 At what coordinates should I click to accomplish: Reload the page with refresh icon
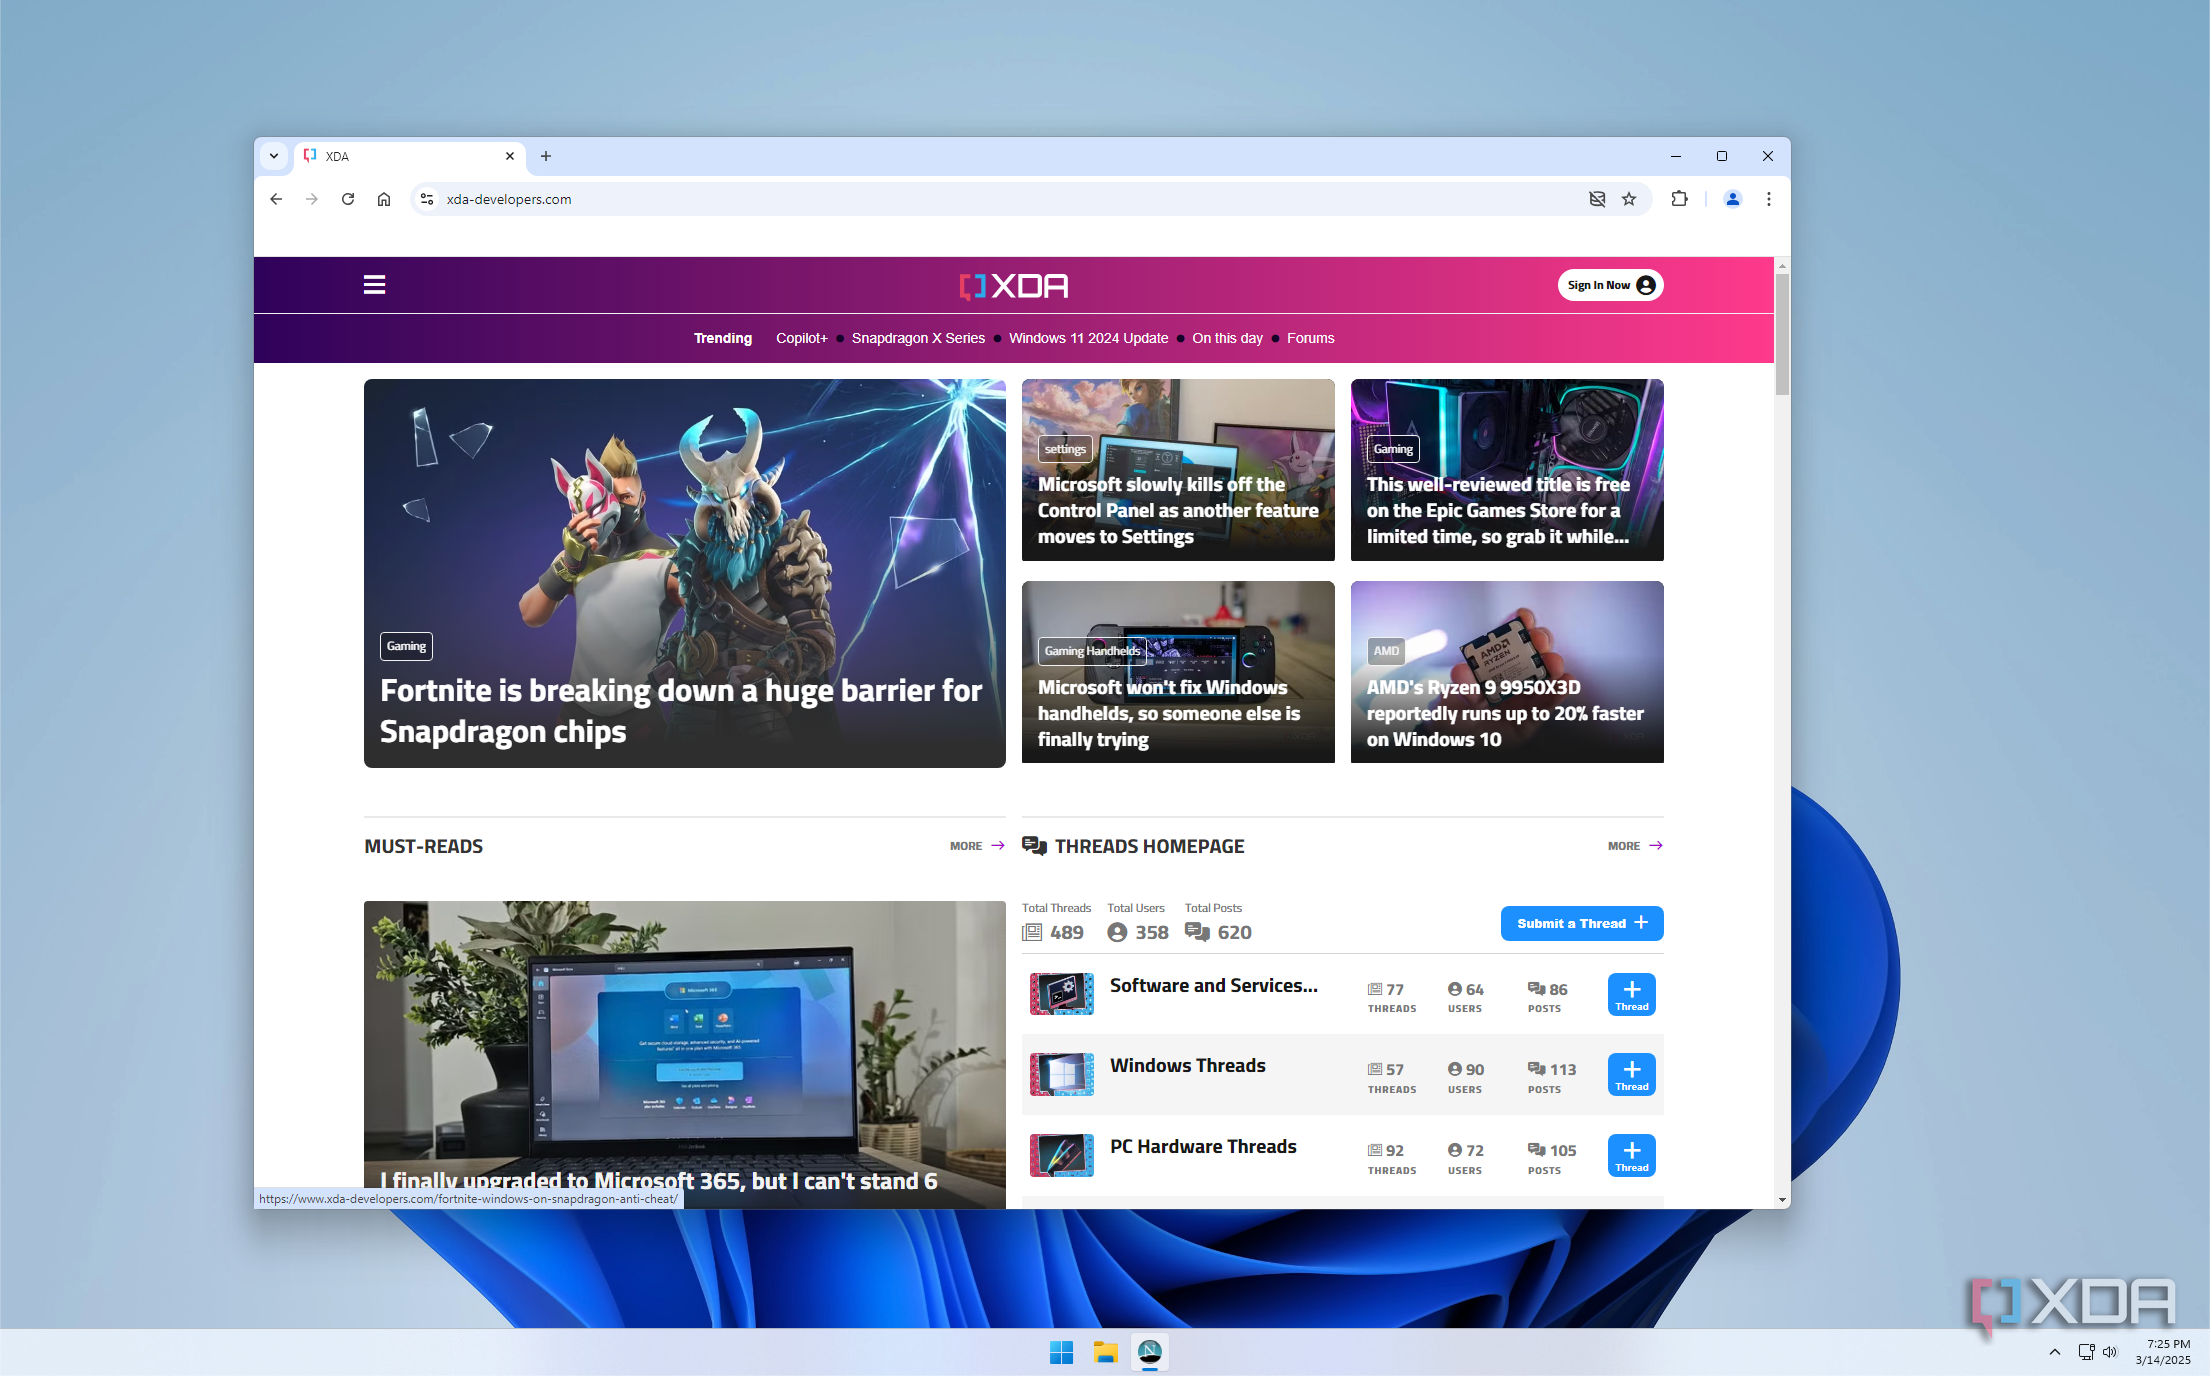click(x=348, y=199)
